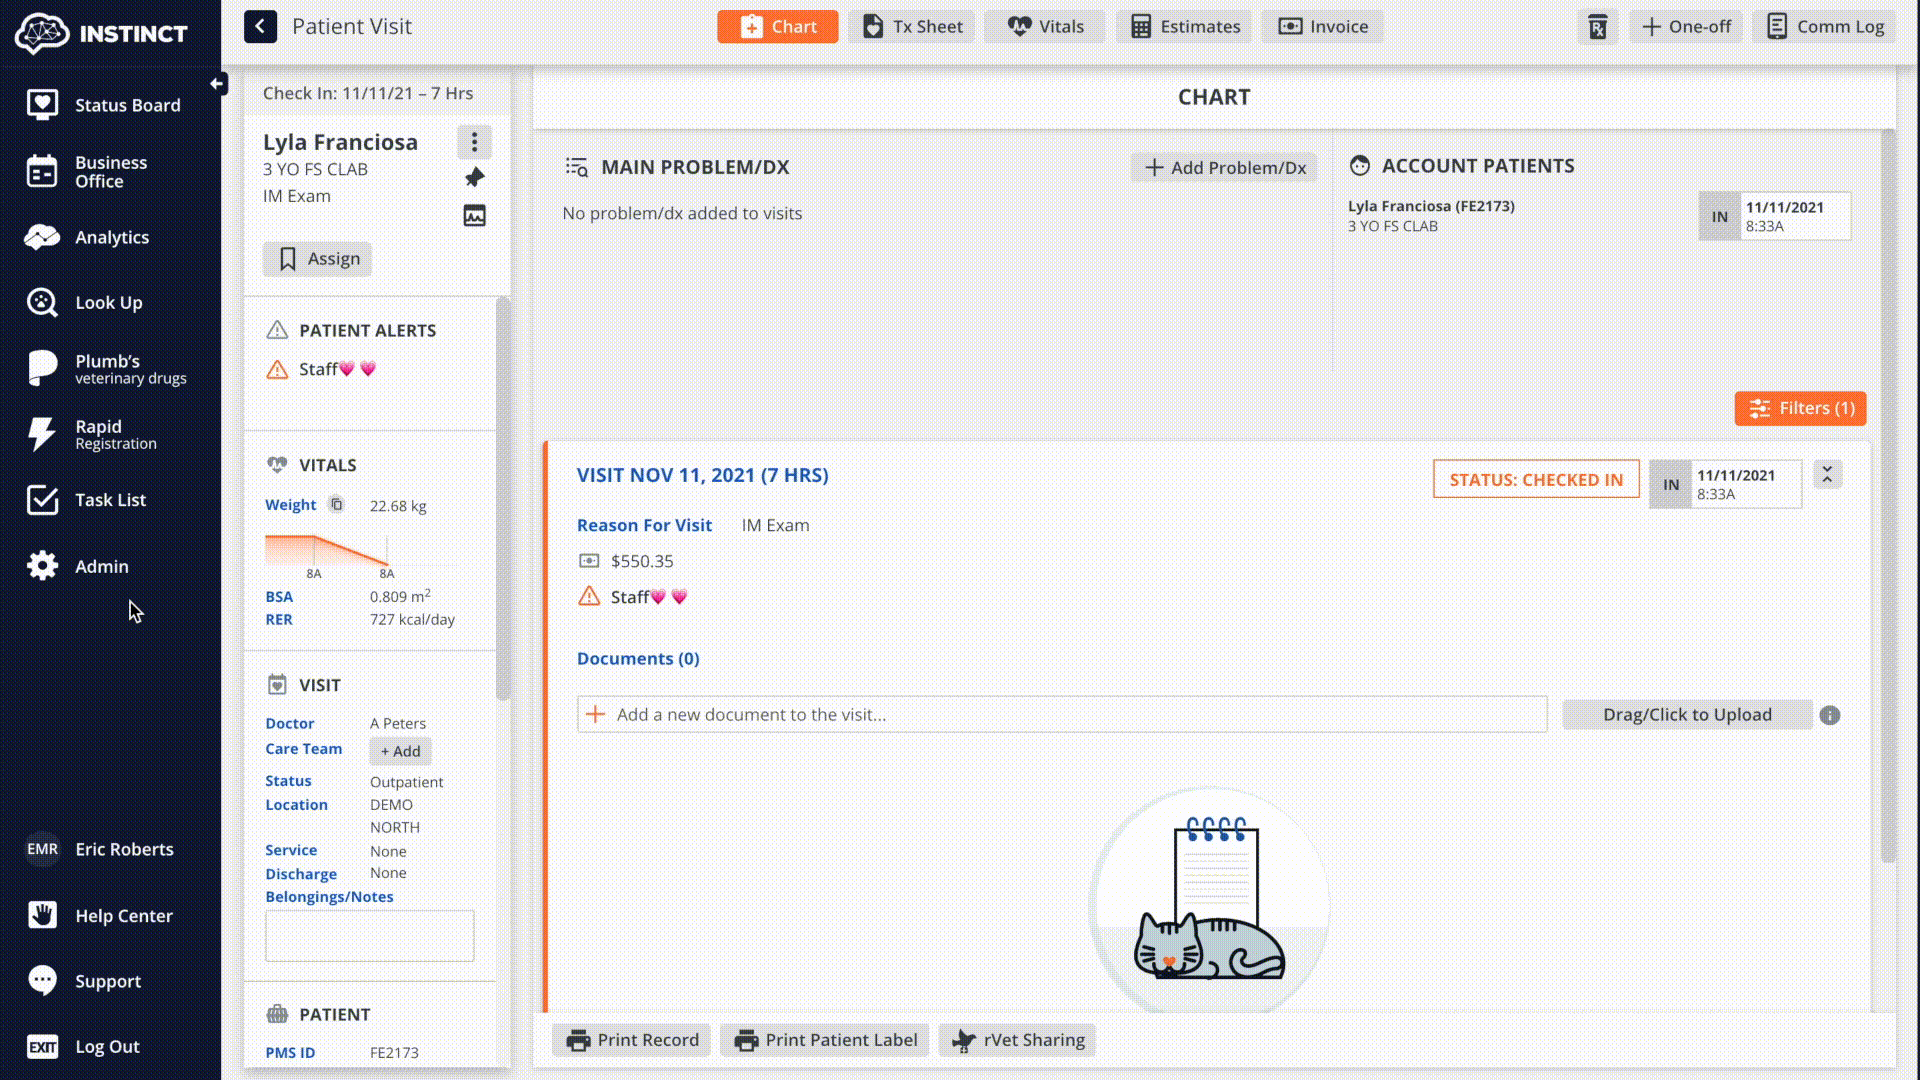Image resolution: width=1920 pixels, height=1080 pixels.
Task: Click the prescription trash icon in the top bar
Action: pyautogui.click(x=1597, y=27)
